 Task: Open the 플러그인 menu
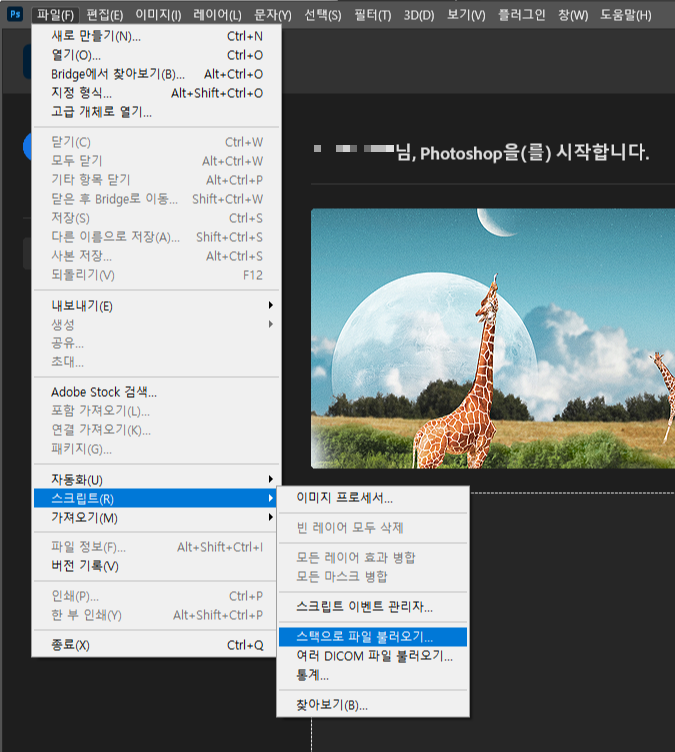tap(521, 15)
